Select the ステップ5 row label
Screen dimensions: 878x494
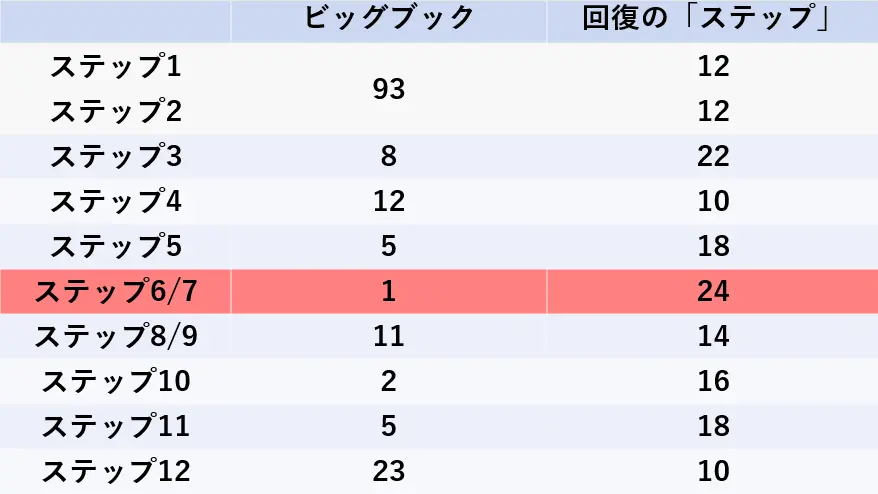[x=116, y=246]
